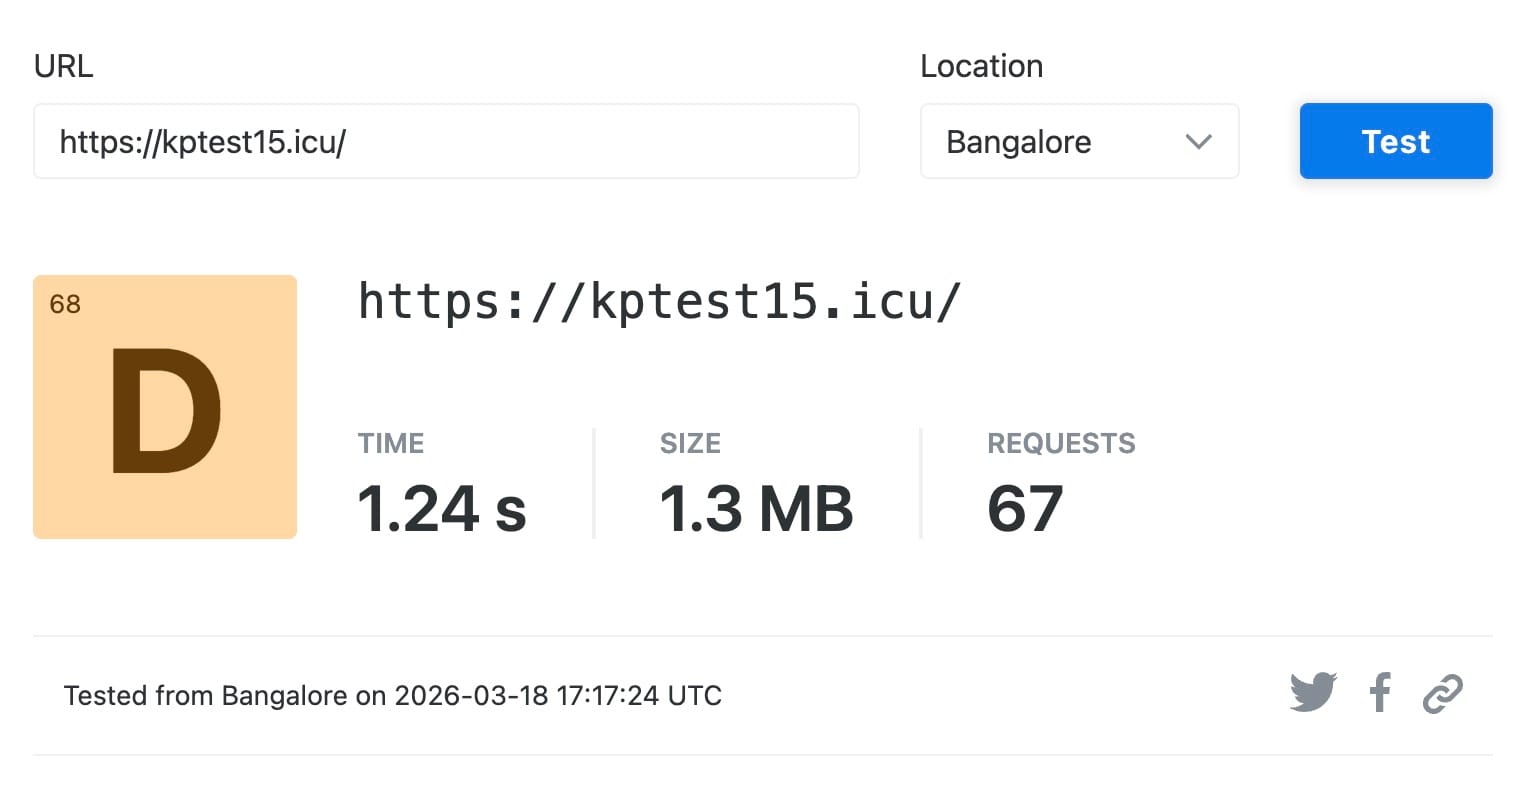Select the 1.24 s load time value
Viewport: 1536px width, 800px height.
coord(441,509)
